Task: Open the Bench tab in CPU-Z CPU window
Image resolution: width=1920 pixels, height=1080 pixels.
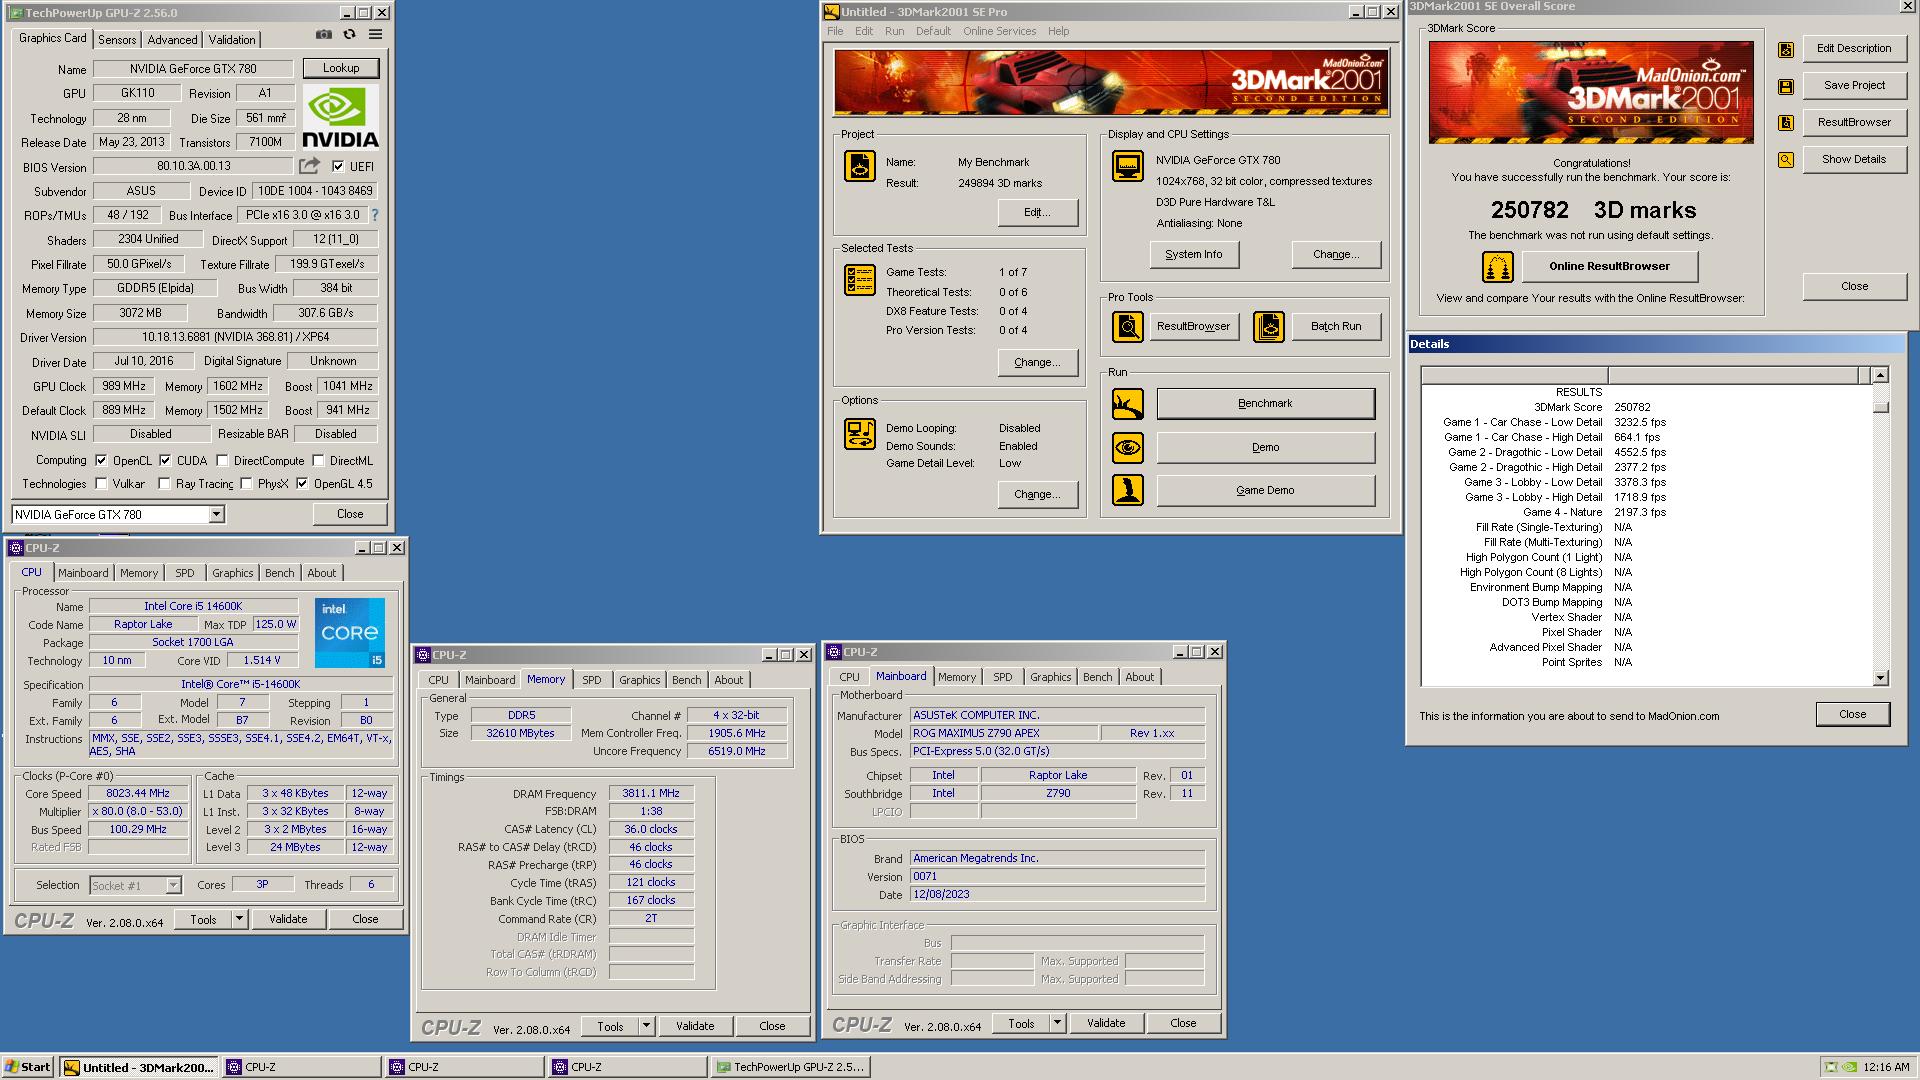Action: (x=280, y=573)
